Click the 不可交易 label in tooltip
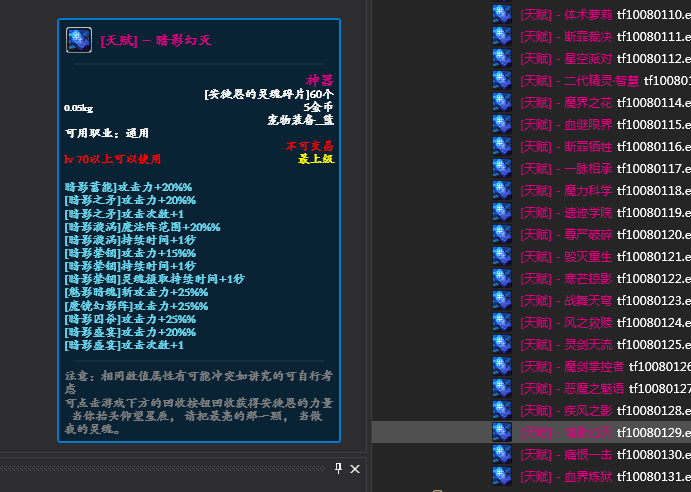Screen dimensions: 691x492 point(310,146)
